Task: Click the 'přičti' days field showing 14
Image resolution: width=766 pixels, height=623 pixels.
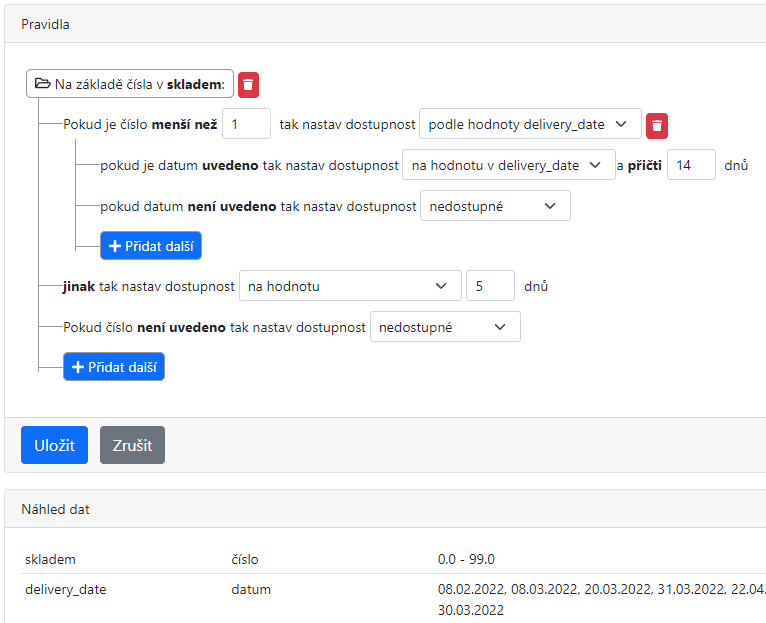Action: point(691,165)
